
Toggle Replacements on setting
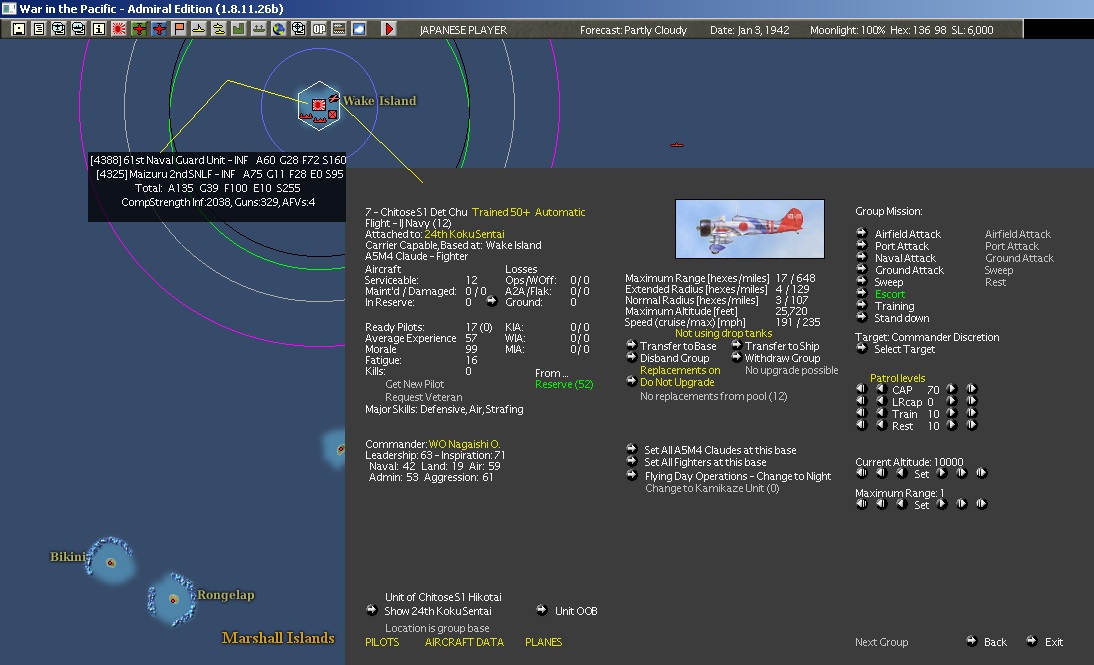[680, 370]
